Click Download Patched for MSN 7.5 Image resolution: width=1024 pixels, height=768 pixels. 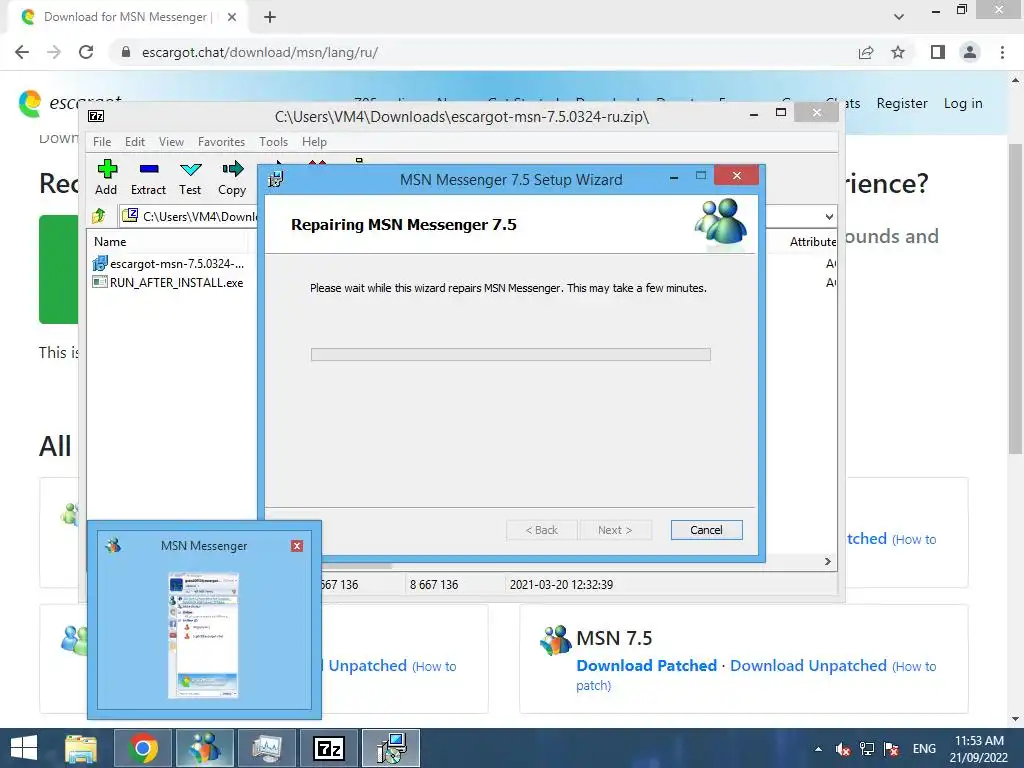coord(647,665)
